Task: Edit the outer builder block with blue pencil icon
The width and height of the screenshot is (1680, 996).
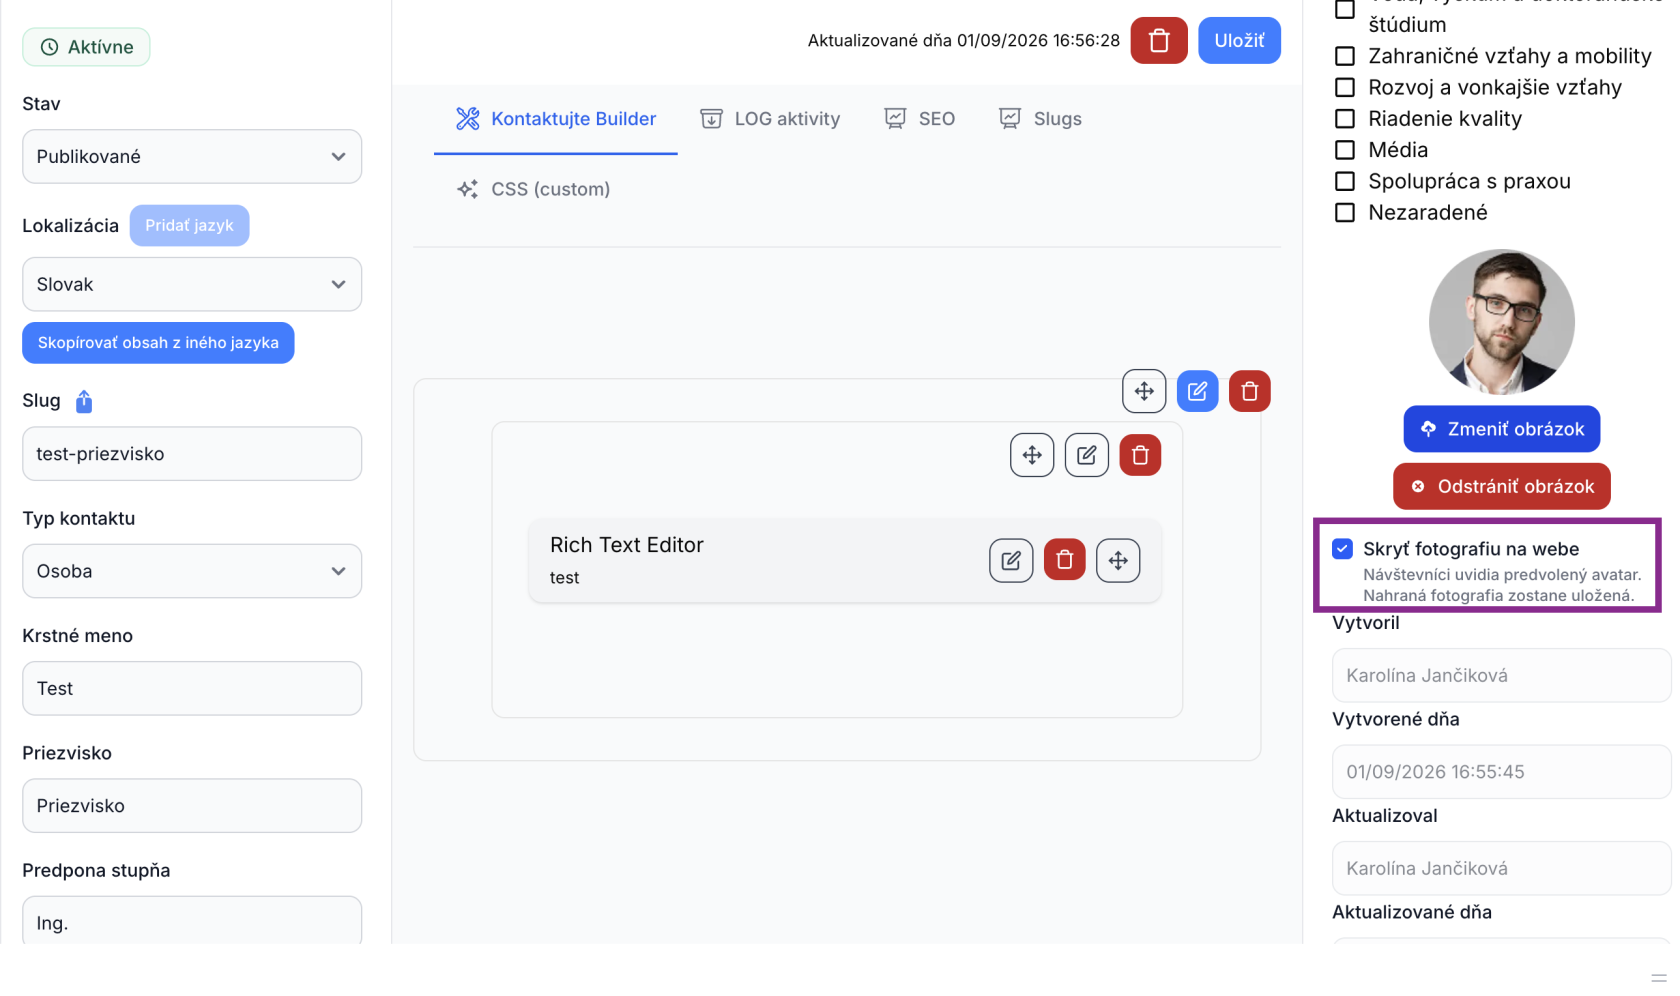Action: 1197,391
